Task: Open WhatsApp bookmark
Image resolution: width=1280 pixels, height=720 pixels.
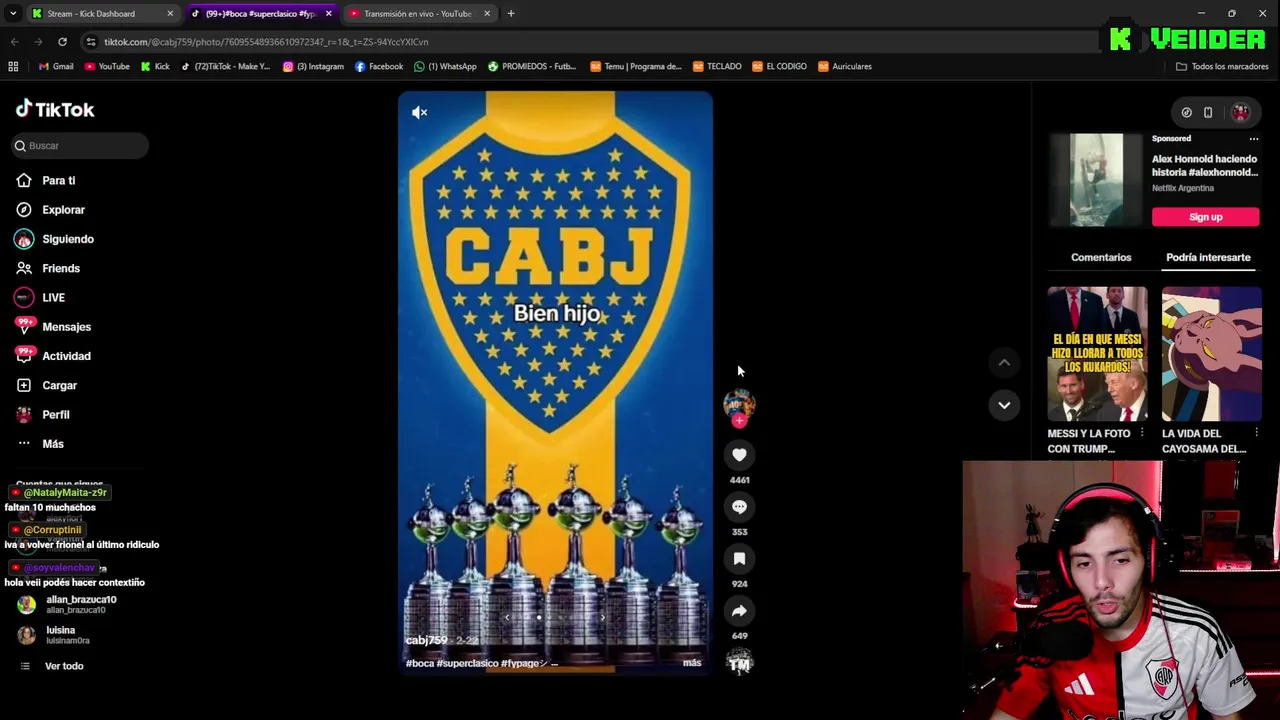Action: pos(445,67)
